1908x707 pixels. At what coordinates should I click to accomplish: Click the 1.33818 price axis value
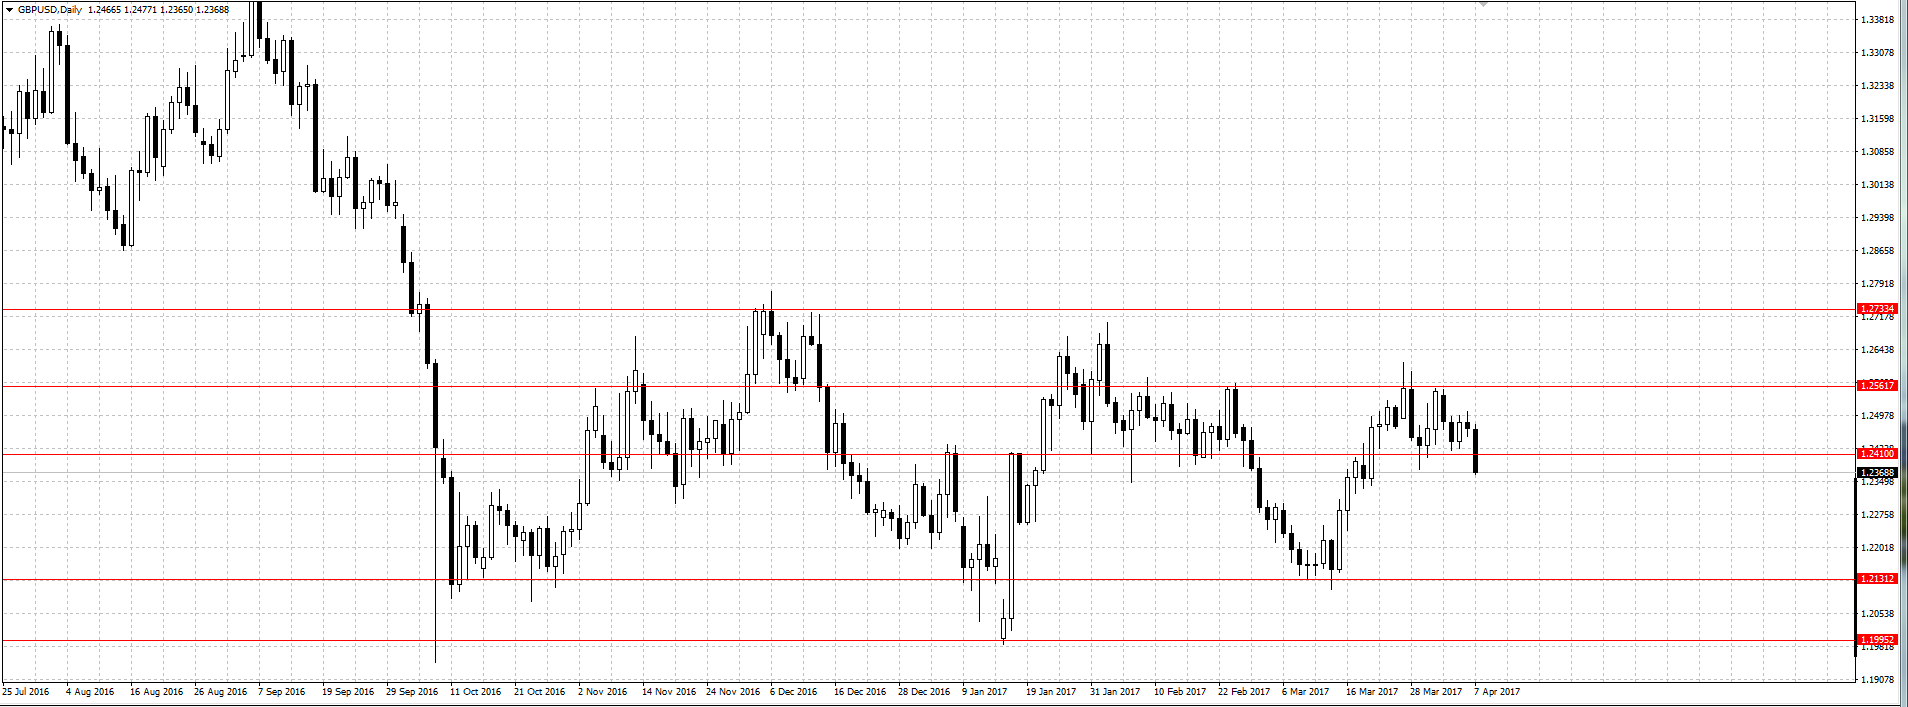[1877, 20]
